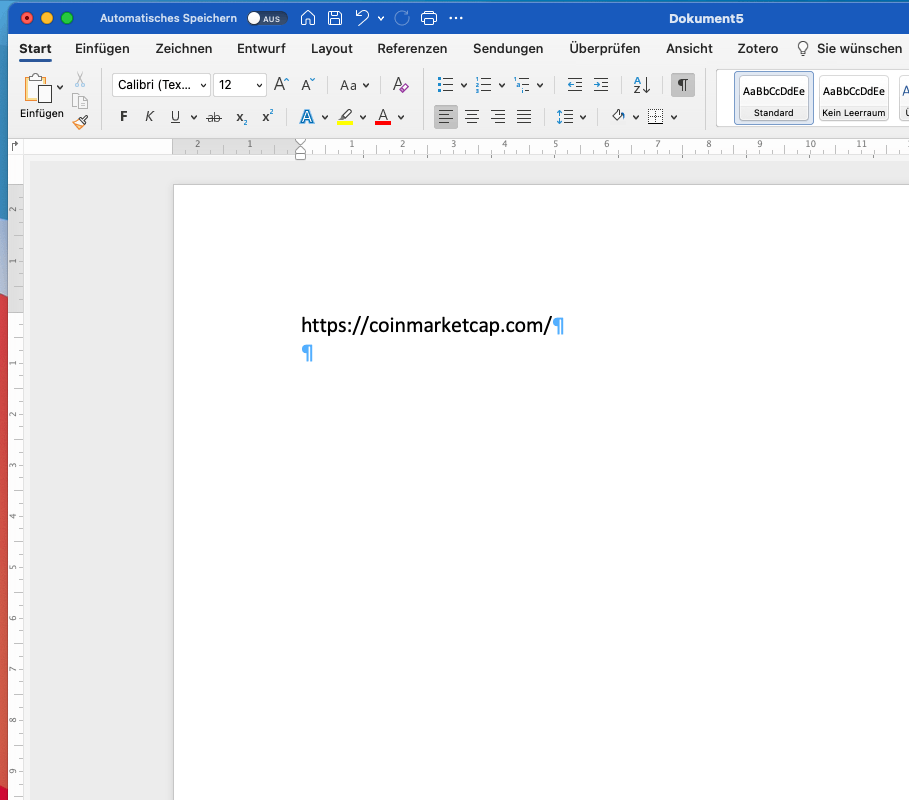Viewport: 909px width, 800px height.
Task: Print document using printer icon
Action: (x=428, y=18)
